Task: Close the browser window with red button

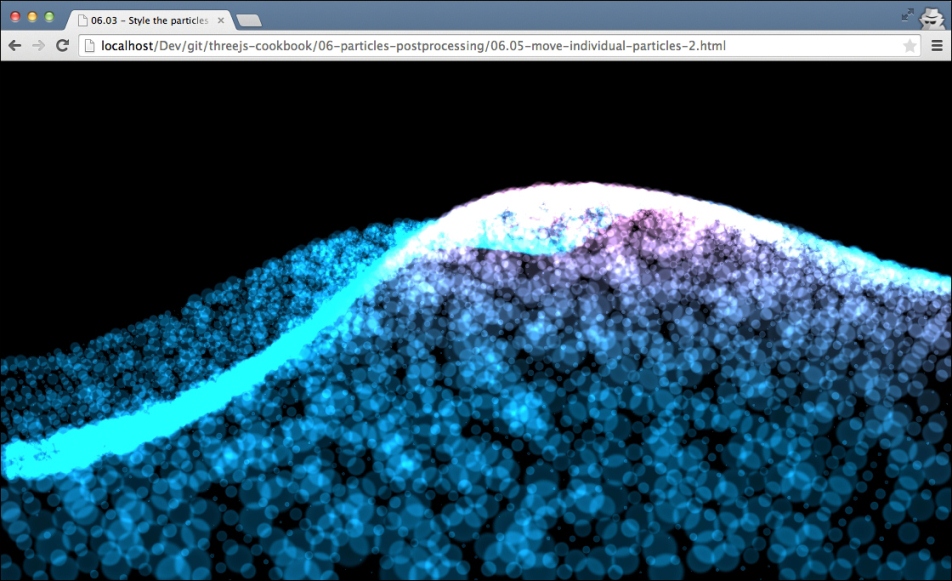Action: point(15,17)
